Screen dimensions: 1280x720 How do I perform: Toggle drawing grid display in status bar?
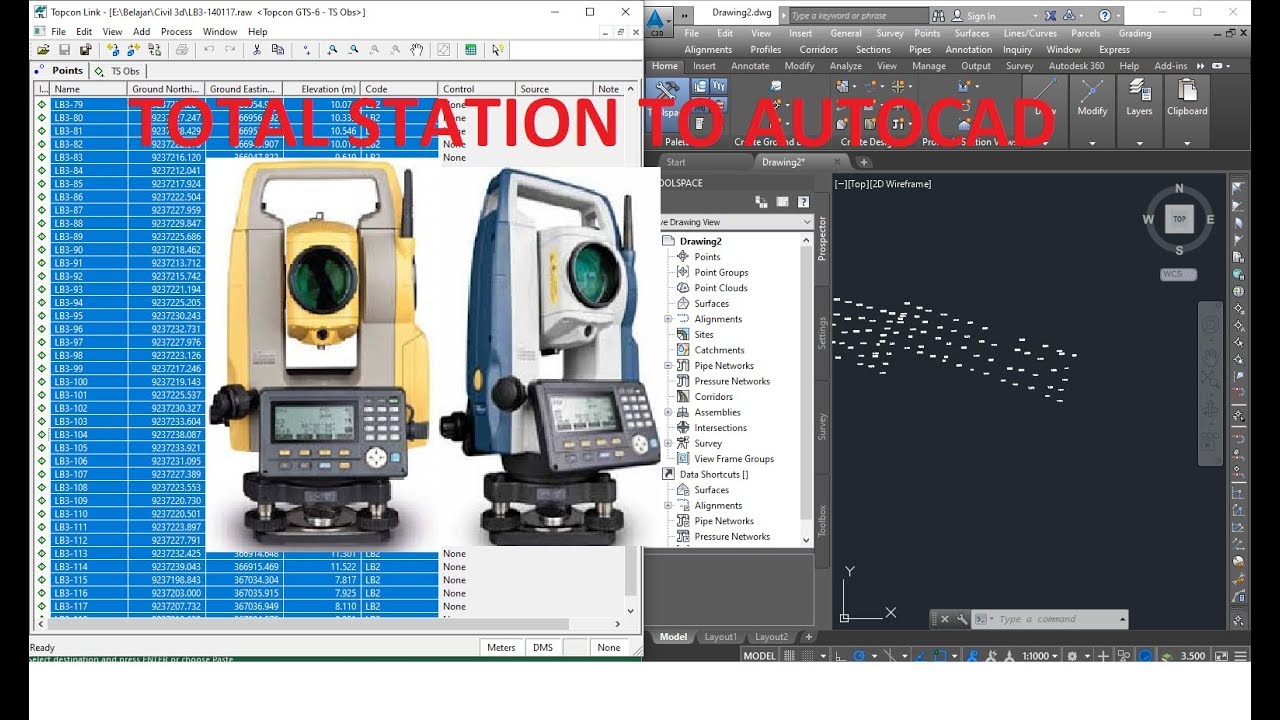click(790, 656)
